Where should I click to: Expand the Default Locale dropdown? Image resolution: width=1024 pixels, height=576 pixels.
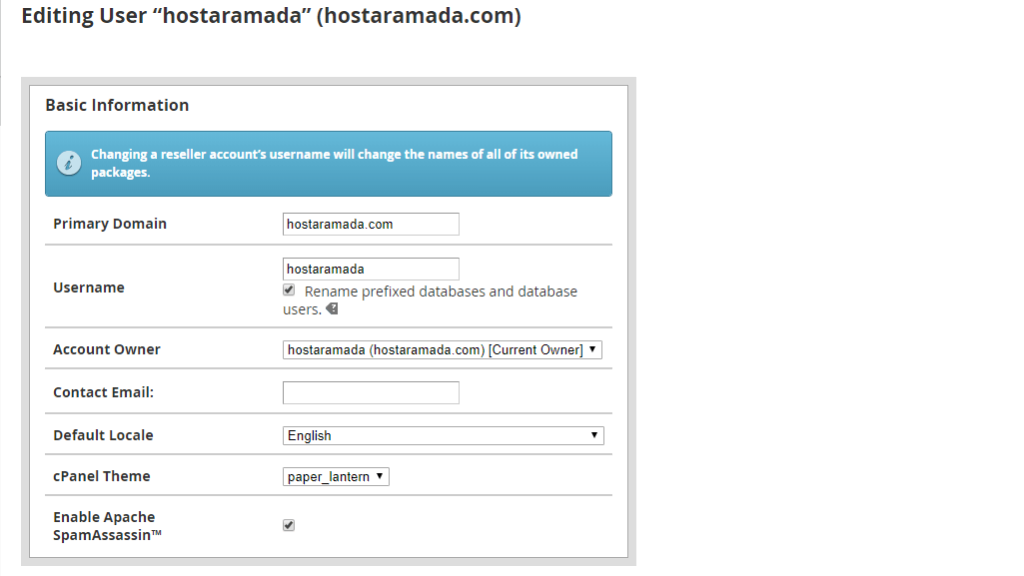coord(443,436)
